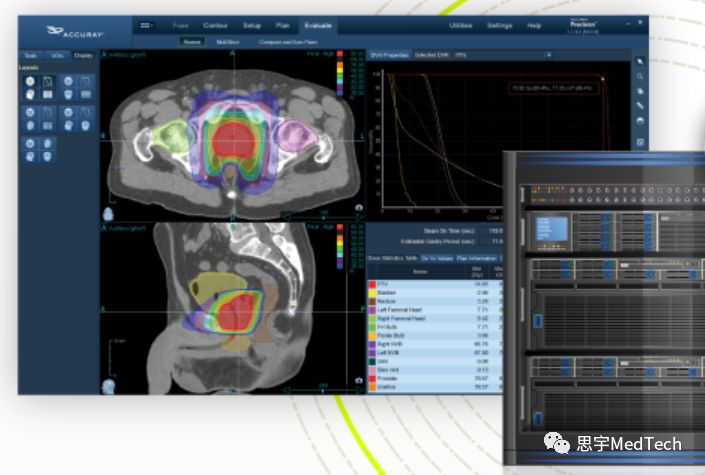Click the dark green Skin color swatch
The width and height of the screenshot is (705, 475).
click(372, 361)
